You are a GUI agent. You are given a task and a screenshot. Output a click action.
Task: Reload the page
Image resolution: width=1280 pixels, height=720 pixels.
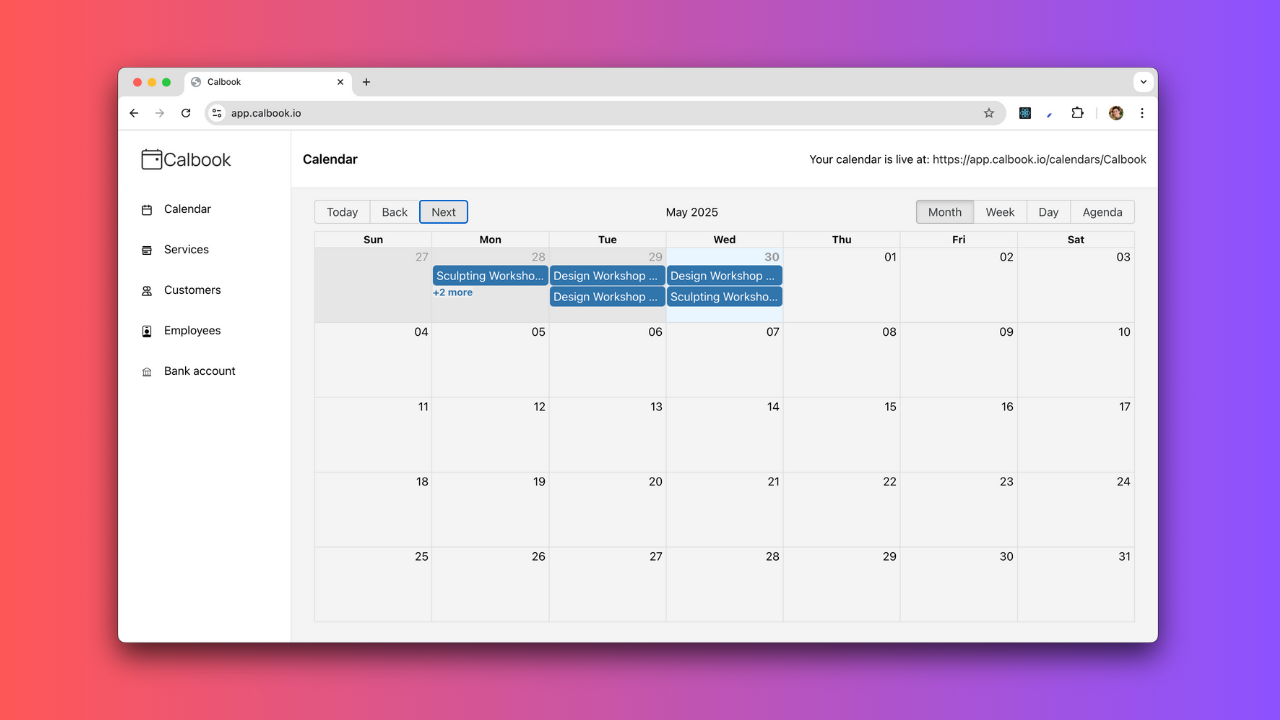pos(185,113)
